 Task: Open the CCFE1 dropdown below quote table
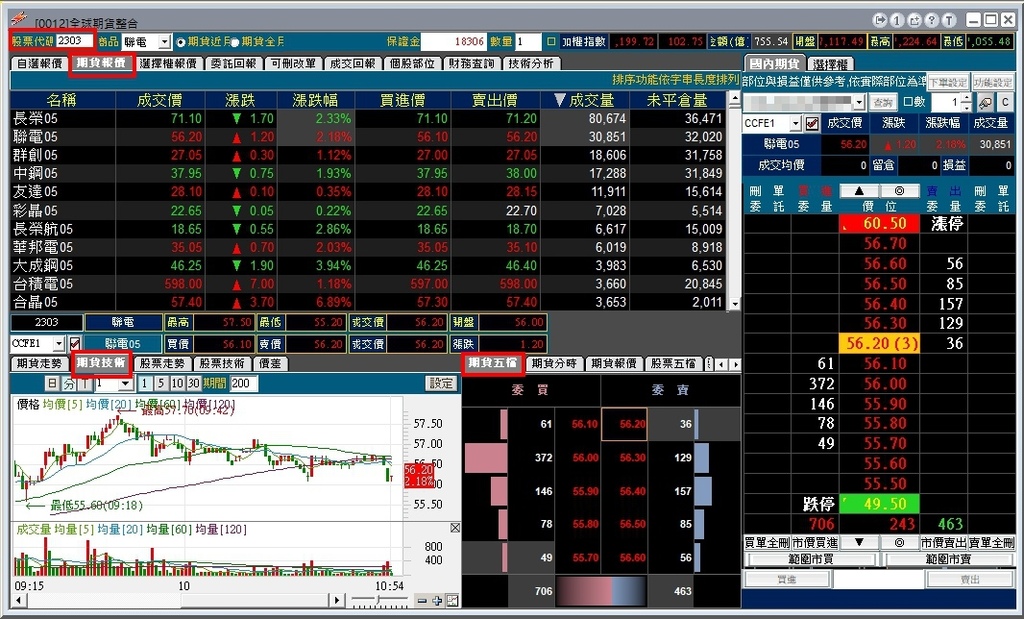pos(59,343)
